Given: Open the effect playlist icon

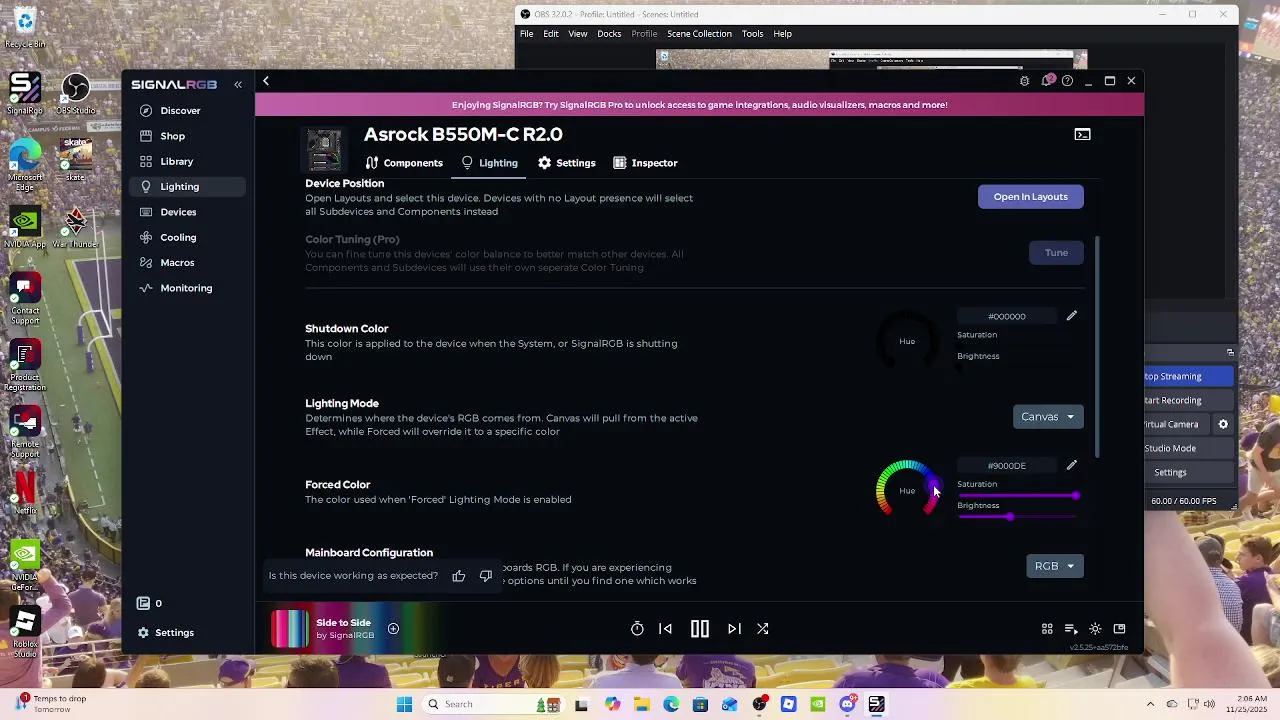Looking at the screenshot, I should point(1071,629).
